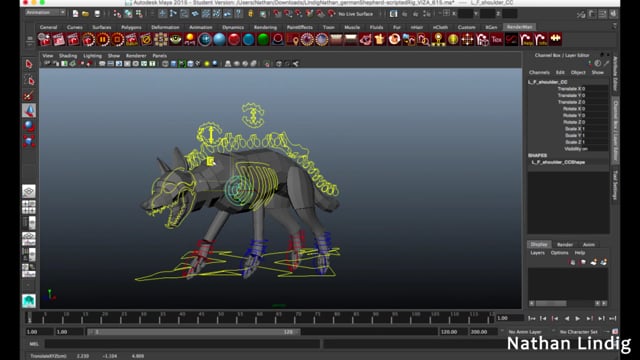Toggle the viewport isolate select icon
640x360 pixels.
click(267, 64)
